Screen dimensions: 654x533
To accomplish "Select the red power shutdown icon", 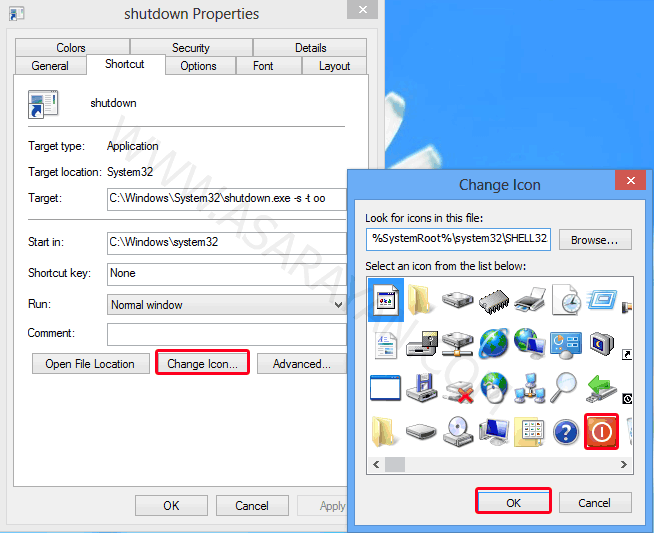I will point(602,431).
